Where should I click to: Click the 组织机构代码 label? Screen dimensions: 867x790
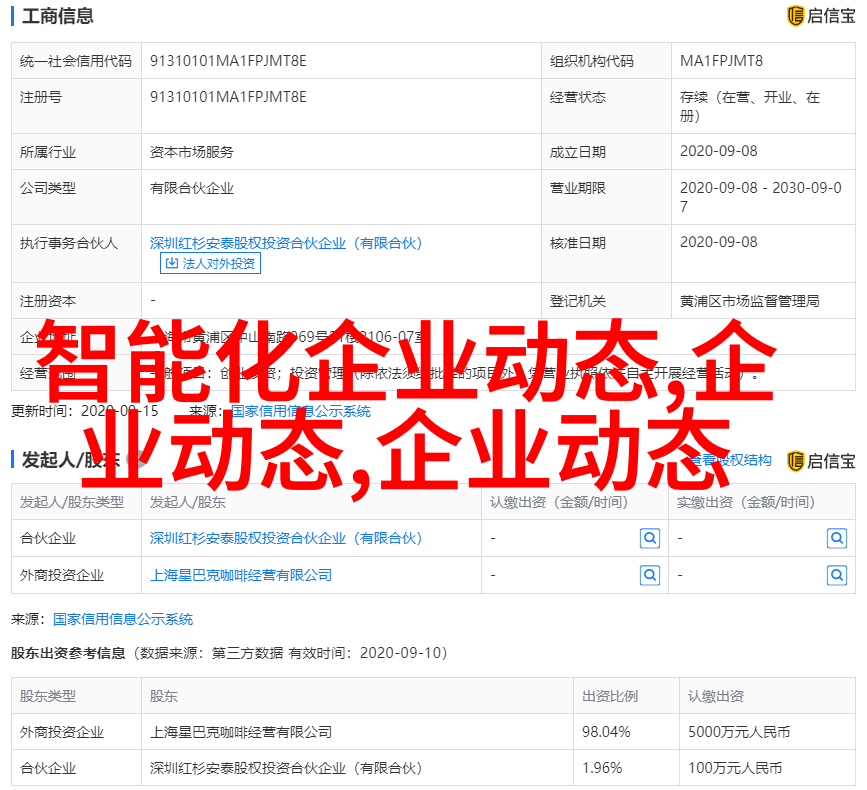coord(592,61)
